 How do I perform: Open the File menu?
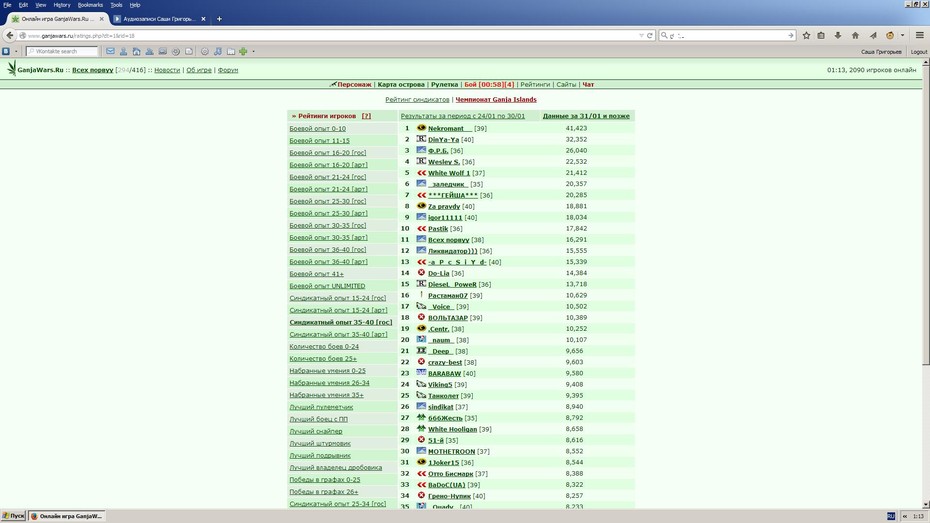[x=7, y=5]
